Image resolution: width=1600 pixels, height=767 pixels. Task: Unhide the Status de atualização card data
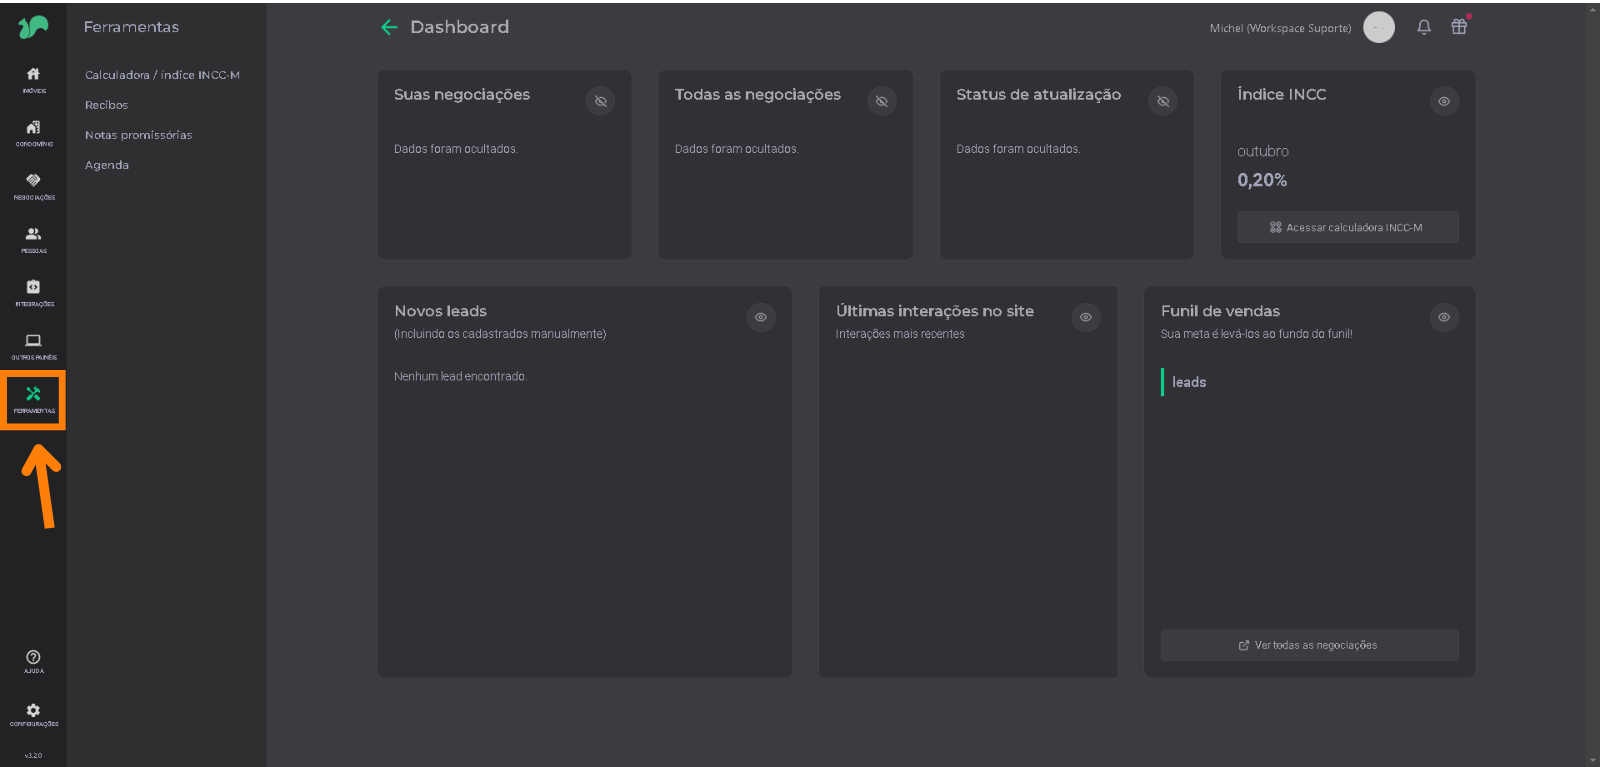point(1163,101)
